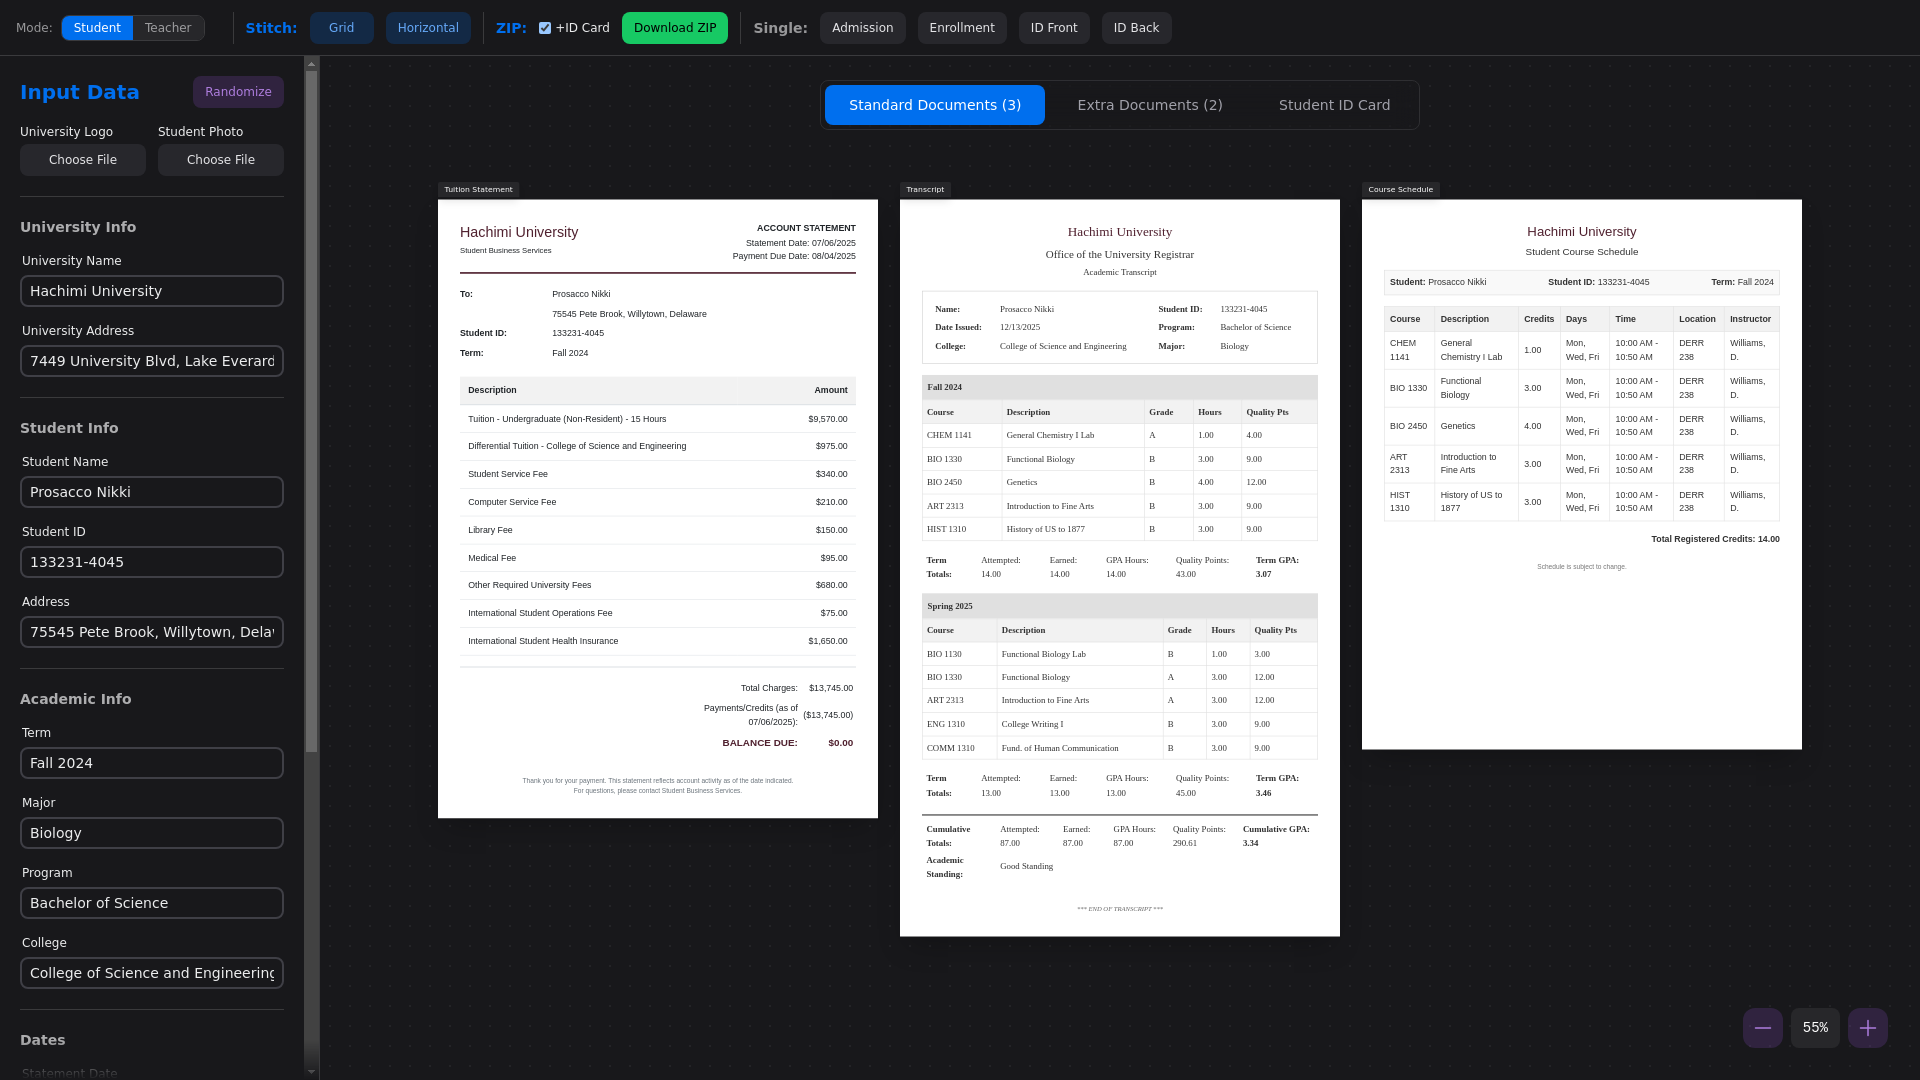Export single ID Back
This screenshot has width=1920, height=1080.
(x=1137, y=28)
